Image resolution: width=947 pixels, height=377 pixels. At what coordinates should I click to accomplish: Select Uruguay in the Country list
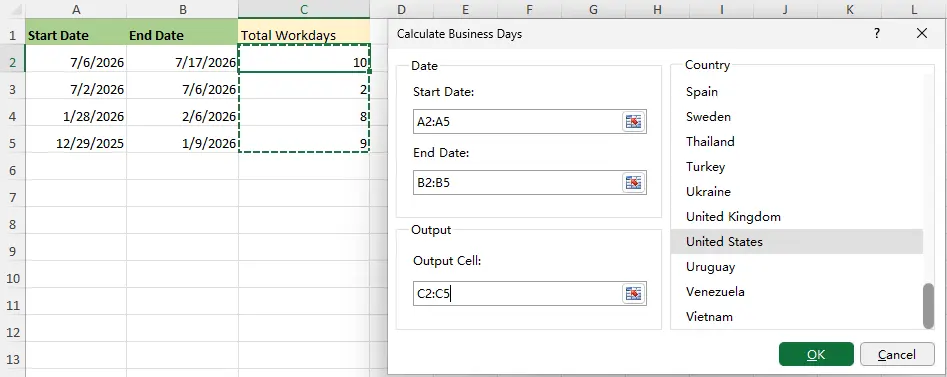797,266
